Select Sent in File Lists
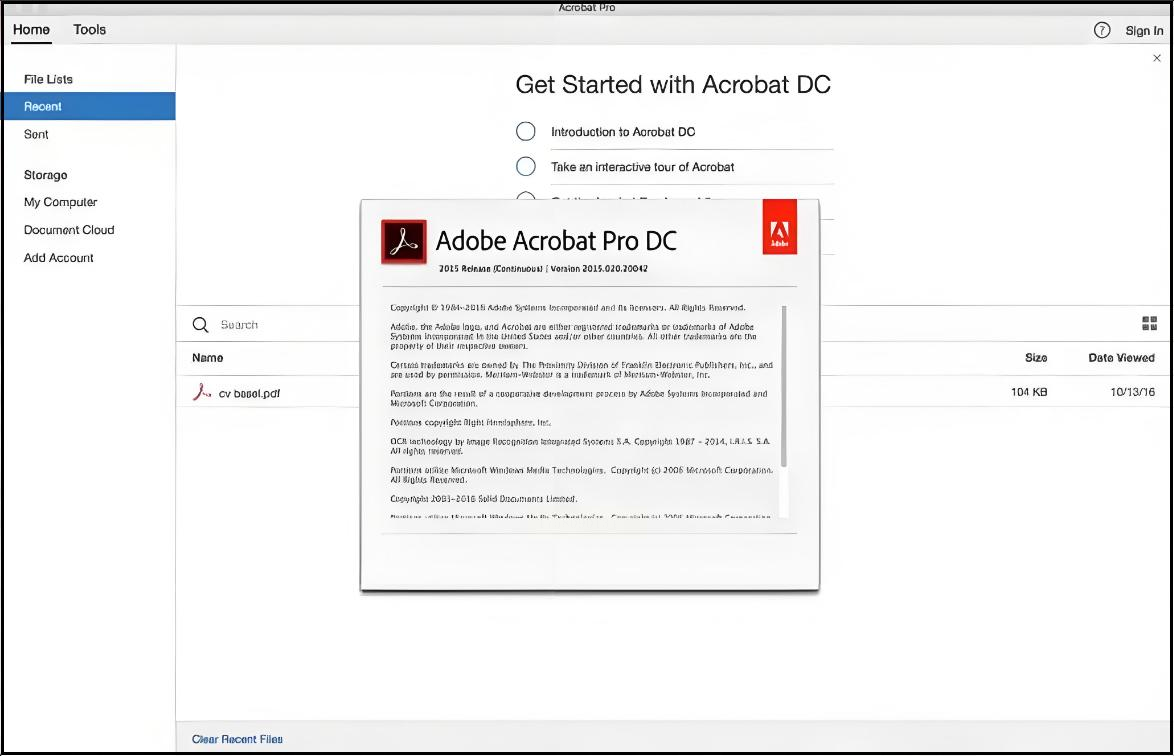This screenshot has height=756, width=1174. coord(36,135)
